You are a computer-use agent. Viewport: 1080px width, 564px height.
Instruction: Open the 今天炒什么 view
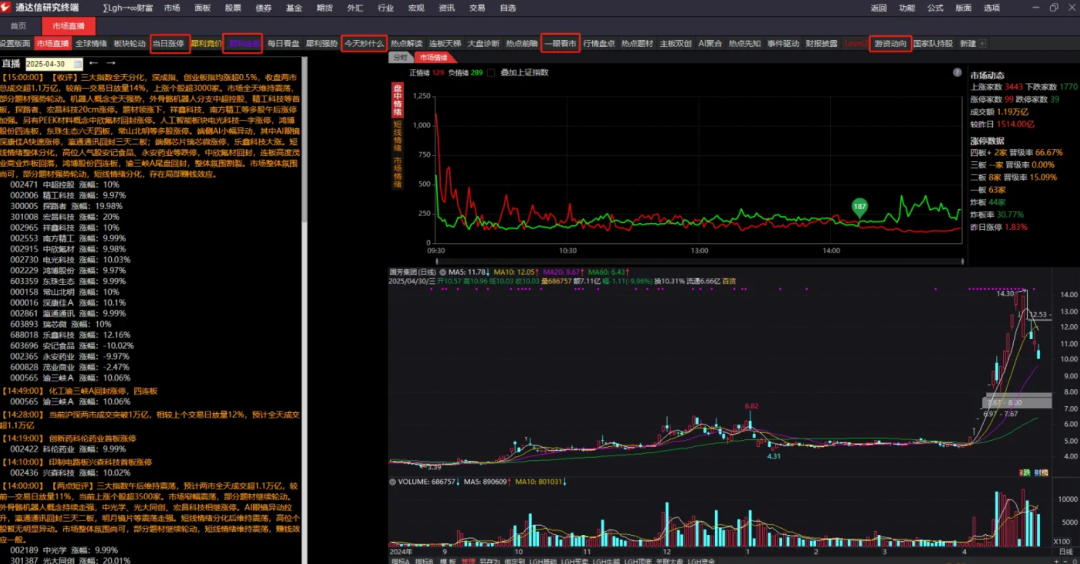click(364, 43)
